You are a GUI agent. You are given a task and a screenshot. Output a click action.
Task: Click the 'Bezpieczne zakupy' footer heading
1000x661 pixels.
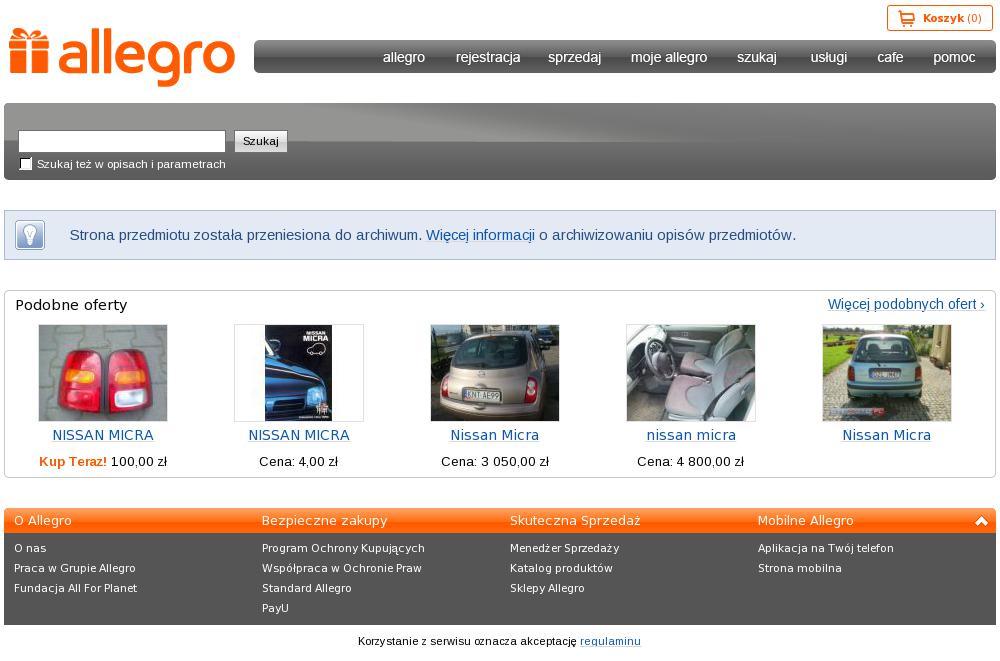[x=325, y=521]
